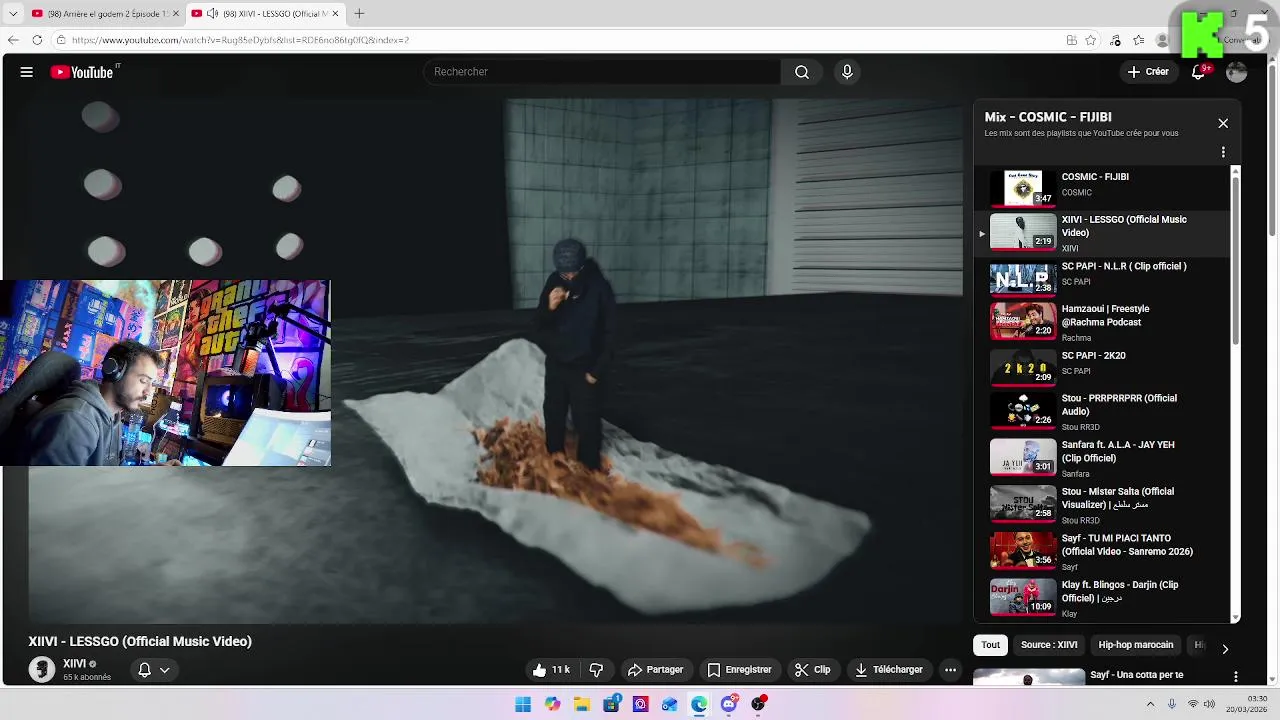Viewport: 1280px width, 720px height.
Task: Toggle the channel notification bell
Action: (x=144, y=670)
